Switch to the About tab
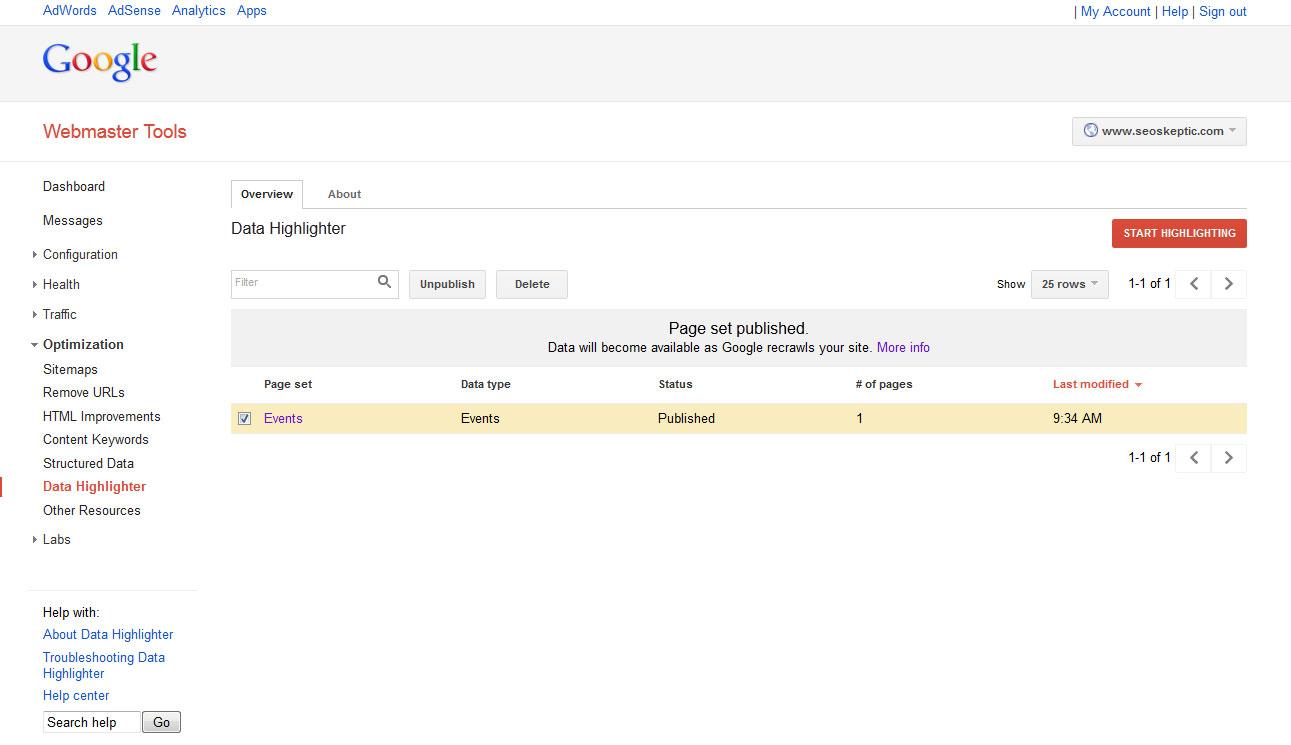Viewport: 1291px width, 745px height. point(344,194)
